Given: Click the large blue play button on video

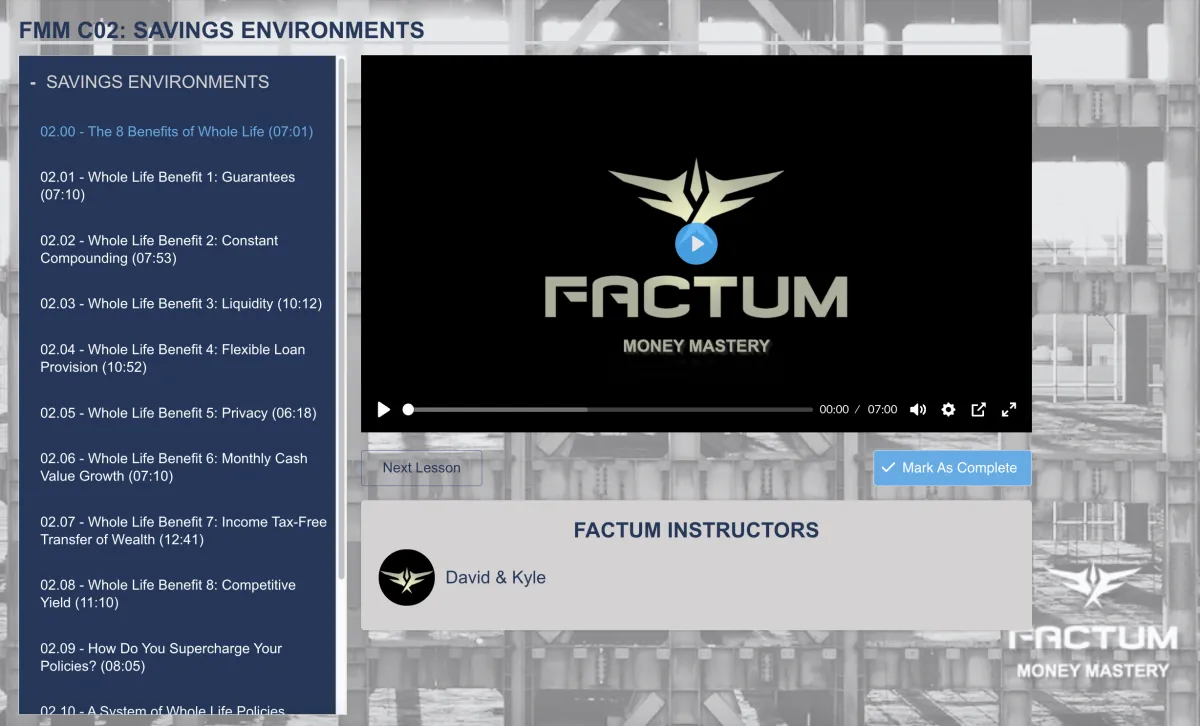Looking at the screenshot, I should click(x=696, y=243).
